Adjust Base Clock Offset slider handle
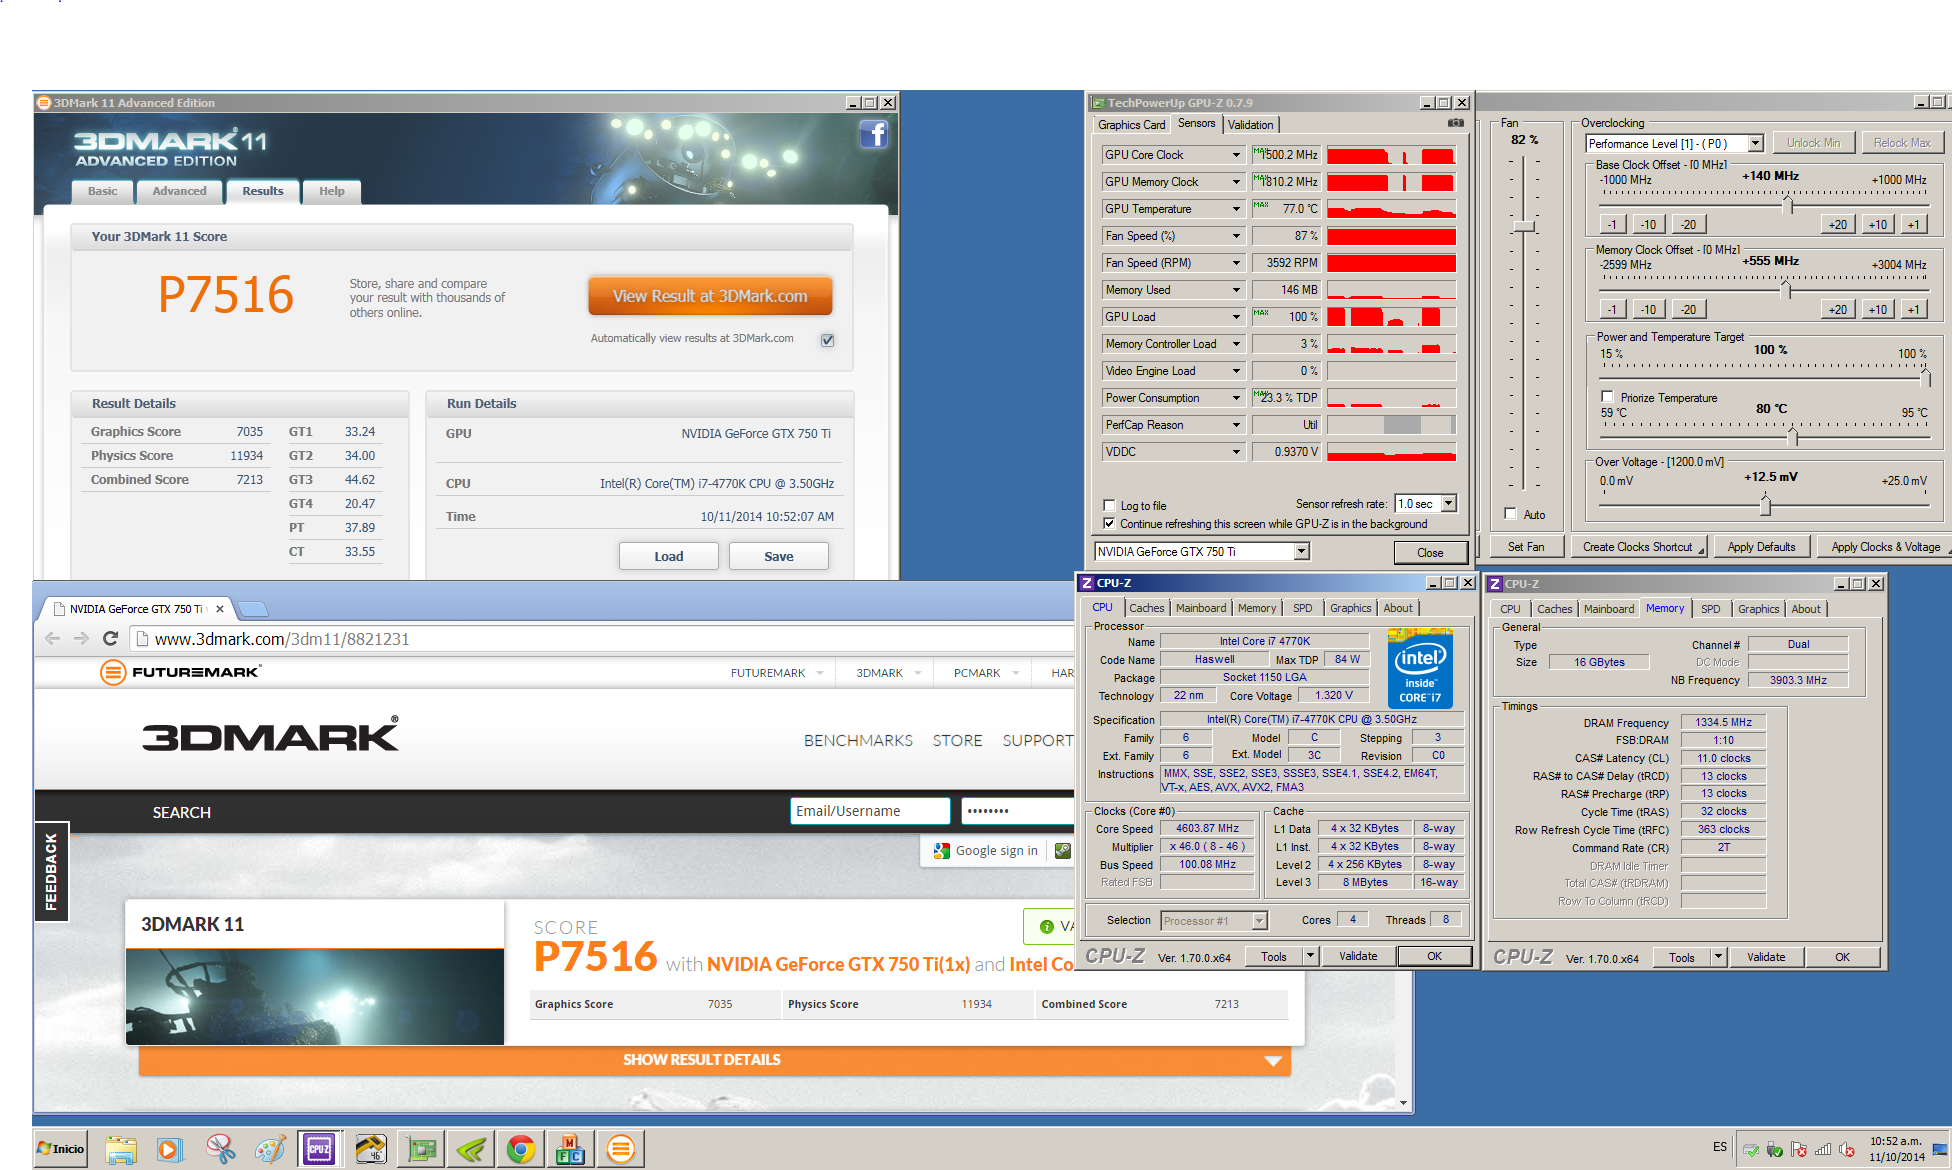Image resolution: width=1952 pixels, height=1170 pixels. pyautogui.click(x=1788, y=204)
